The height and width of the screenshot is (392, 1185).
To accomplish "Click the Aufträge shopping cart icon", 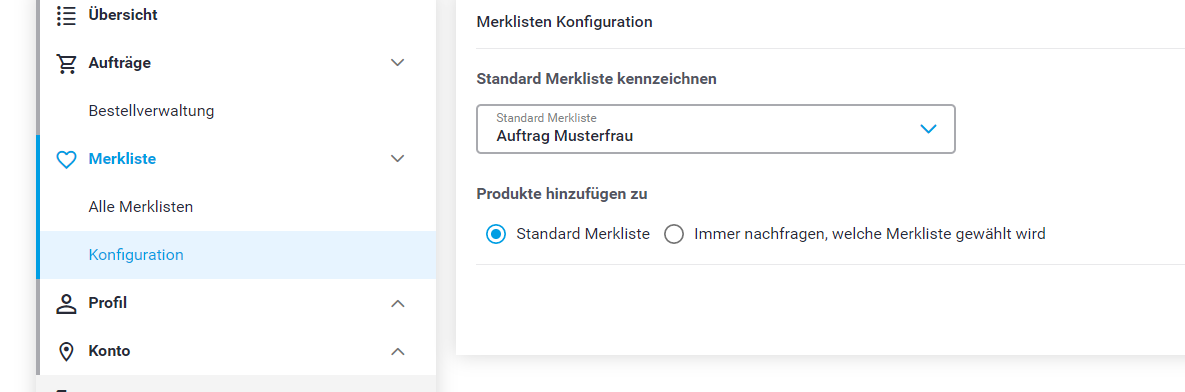I will click(67, 63).
